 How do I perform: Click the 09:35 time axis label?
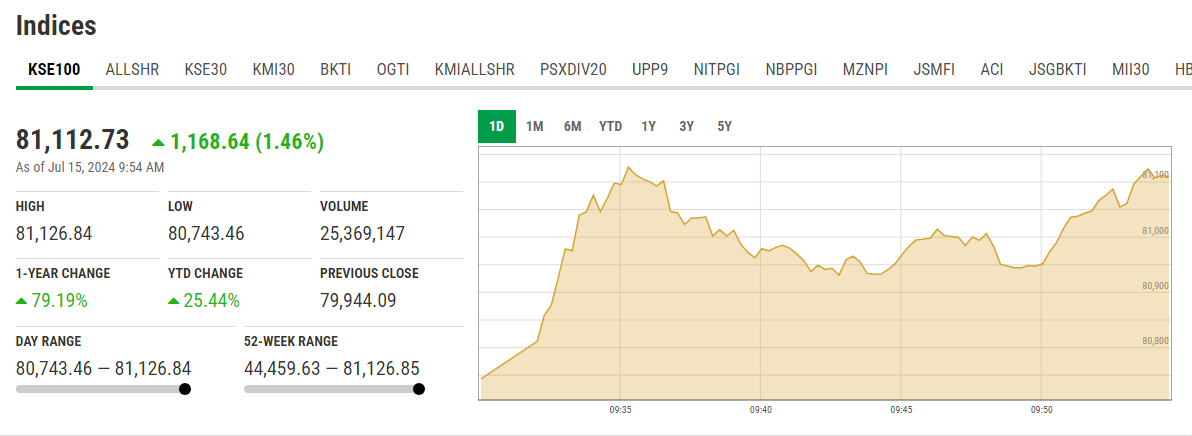620,410
